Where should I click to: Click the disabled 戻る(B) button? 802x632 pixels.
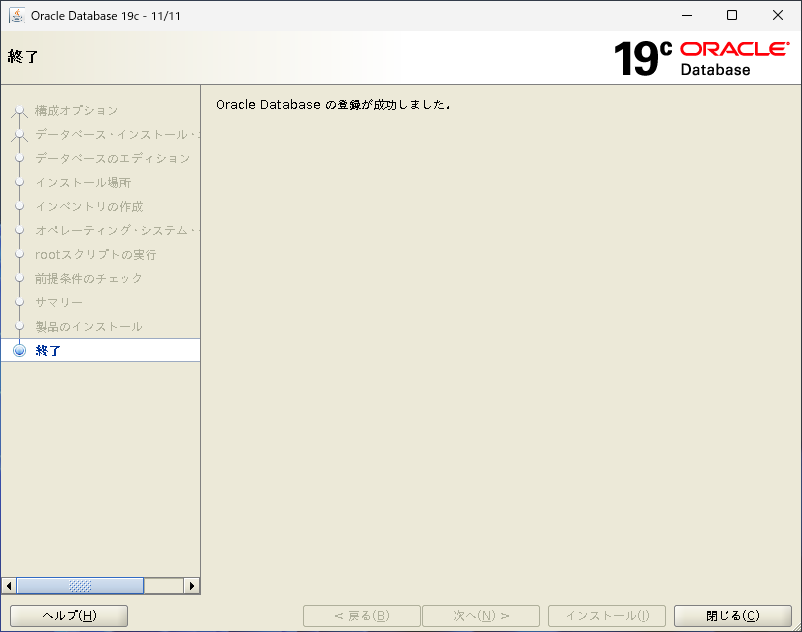[362, 616]
